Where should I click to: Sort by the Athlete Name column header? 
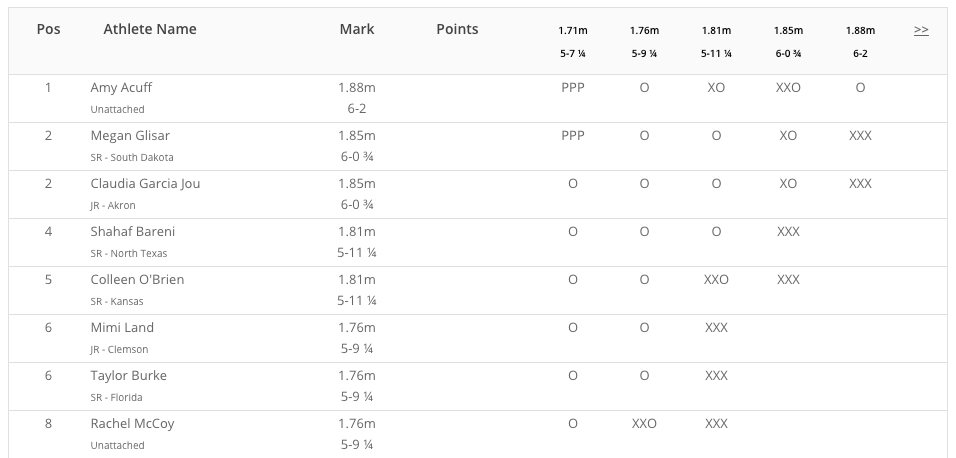click(x=149, y=29)
